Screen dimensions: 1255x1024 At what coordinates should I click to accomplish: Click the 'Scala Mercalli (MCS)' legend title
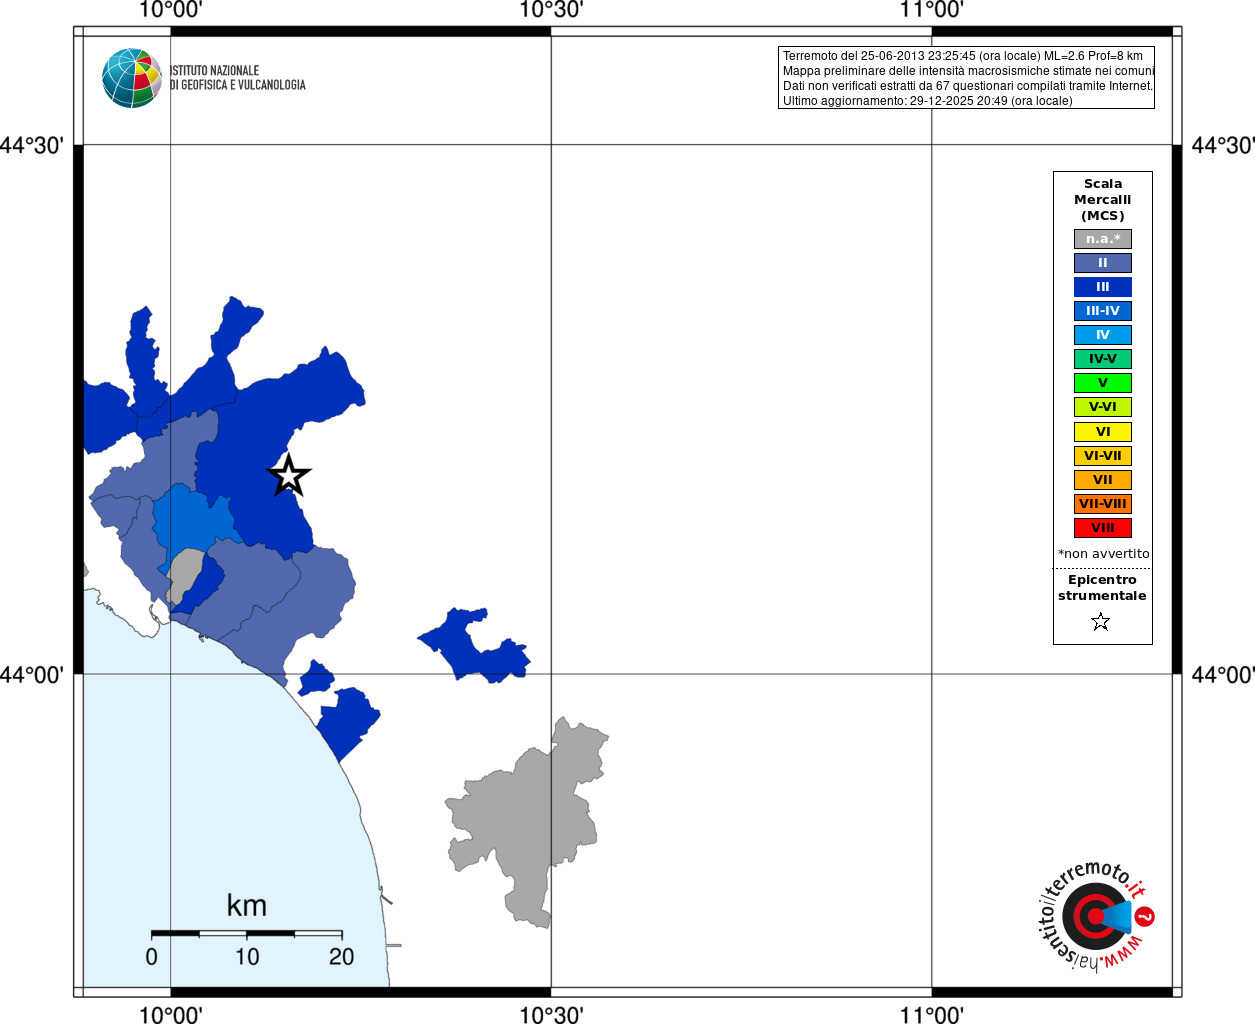[1103, 200]
